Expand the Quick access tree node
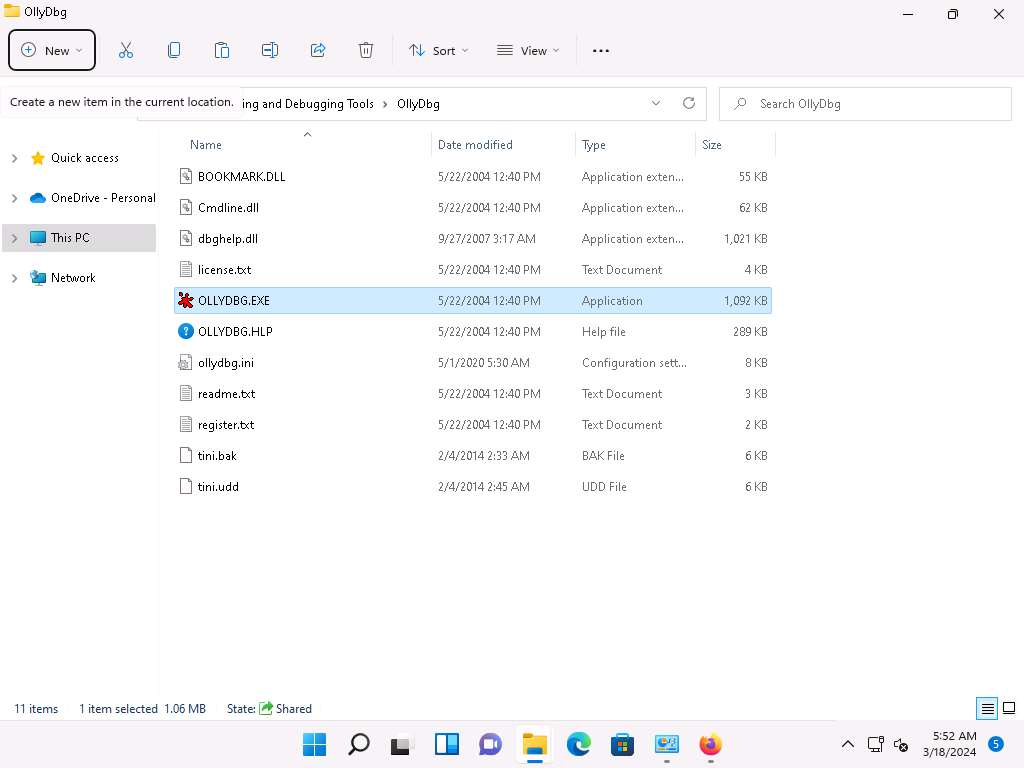The width and height of the screenshot is (1024, 768). coord(14,158)
